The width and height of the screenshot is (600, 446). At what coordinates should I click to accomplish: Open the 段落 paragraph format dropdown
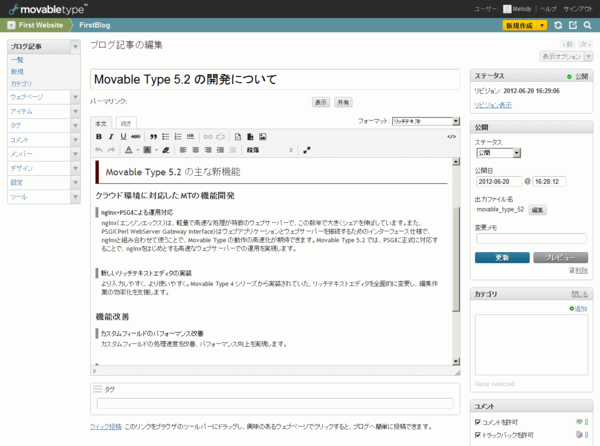point(270,150)
